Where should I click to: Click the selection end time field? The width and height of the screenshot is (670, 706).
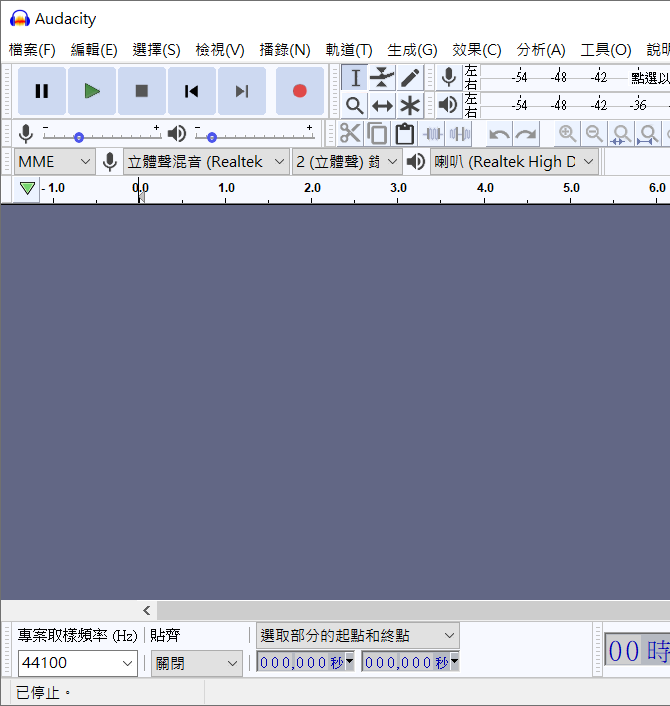410,662
